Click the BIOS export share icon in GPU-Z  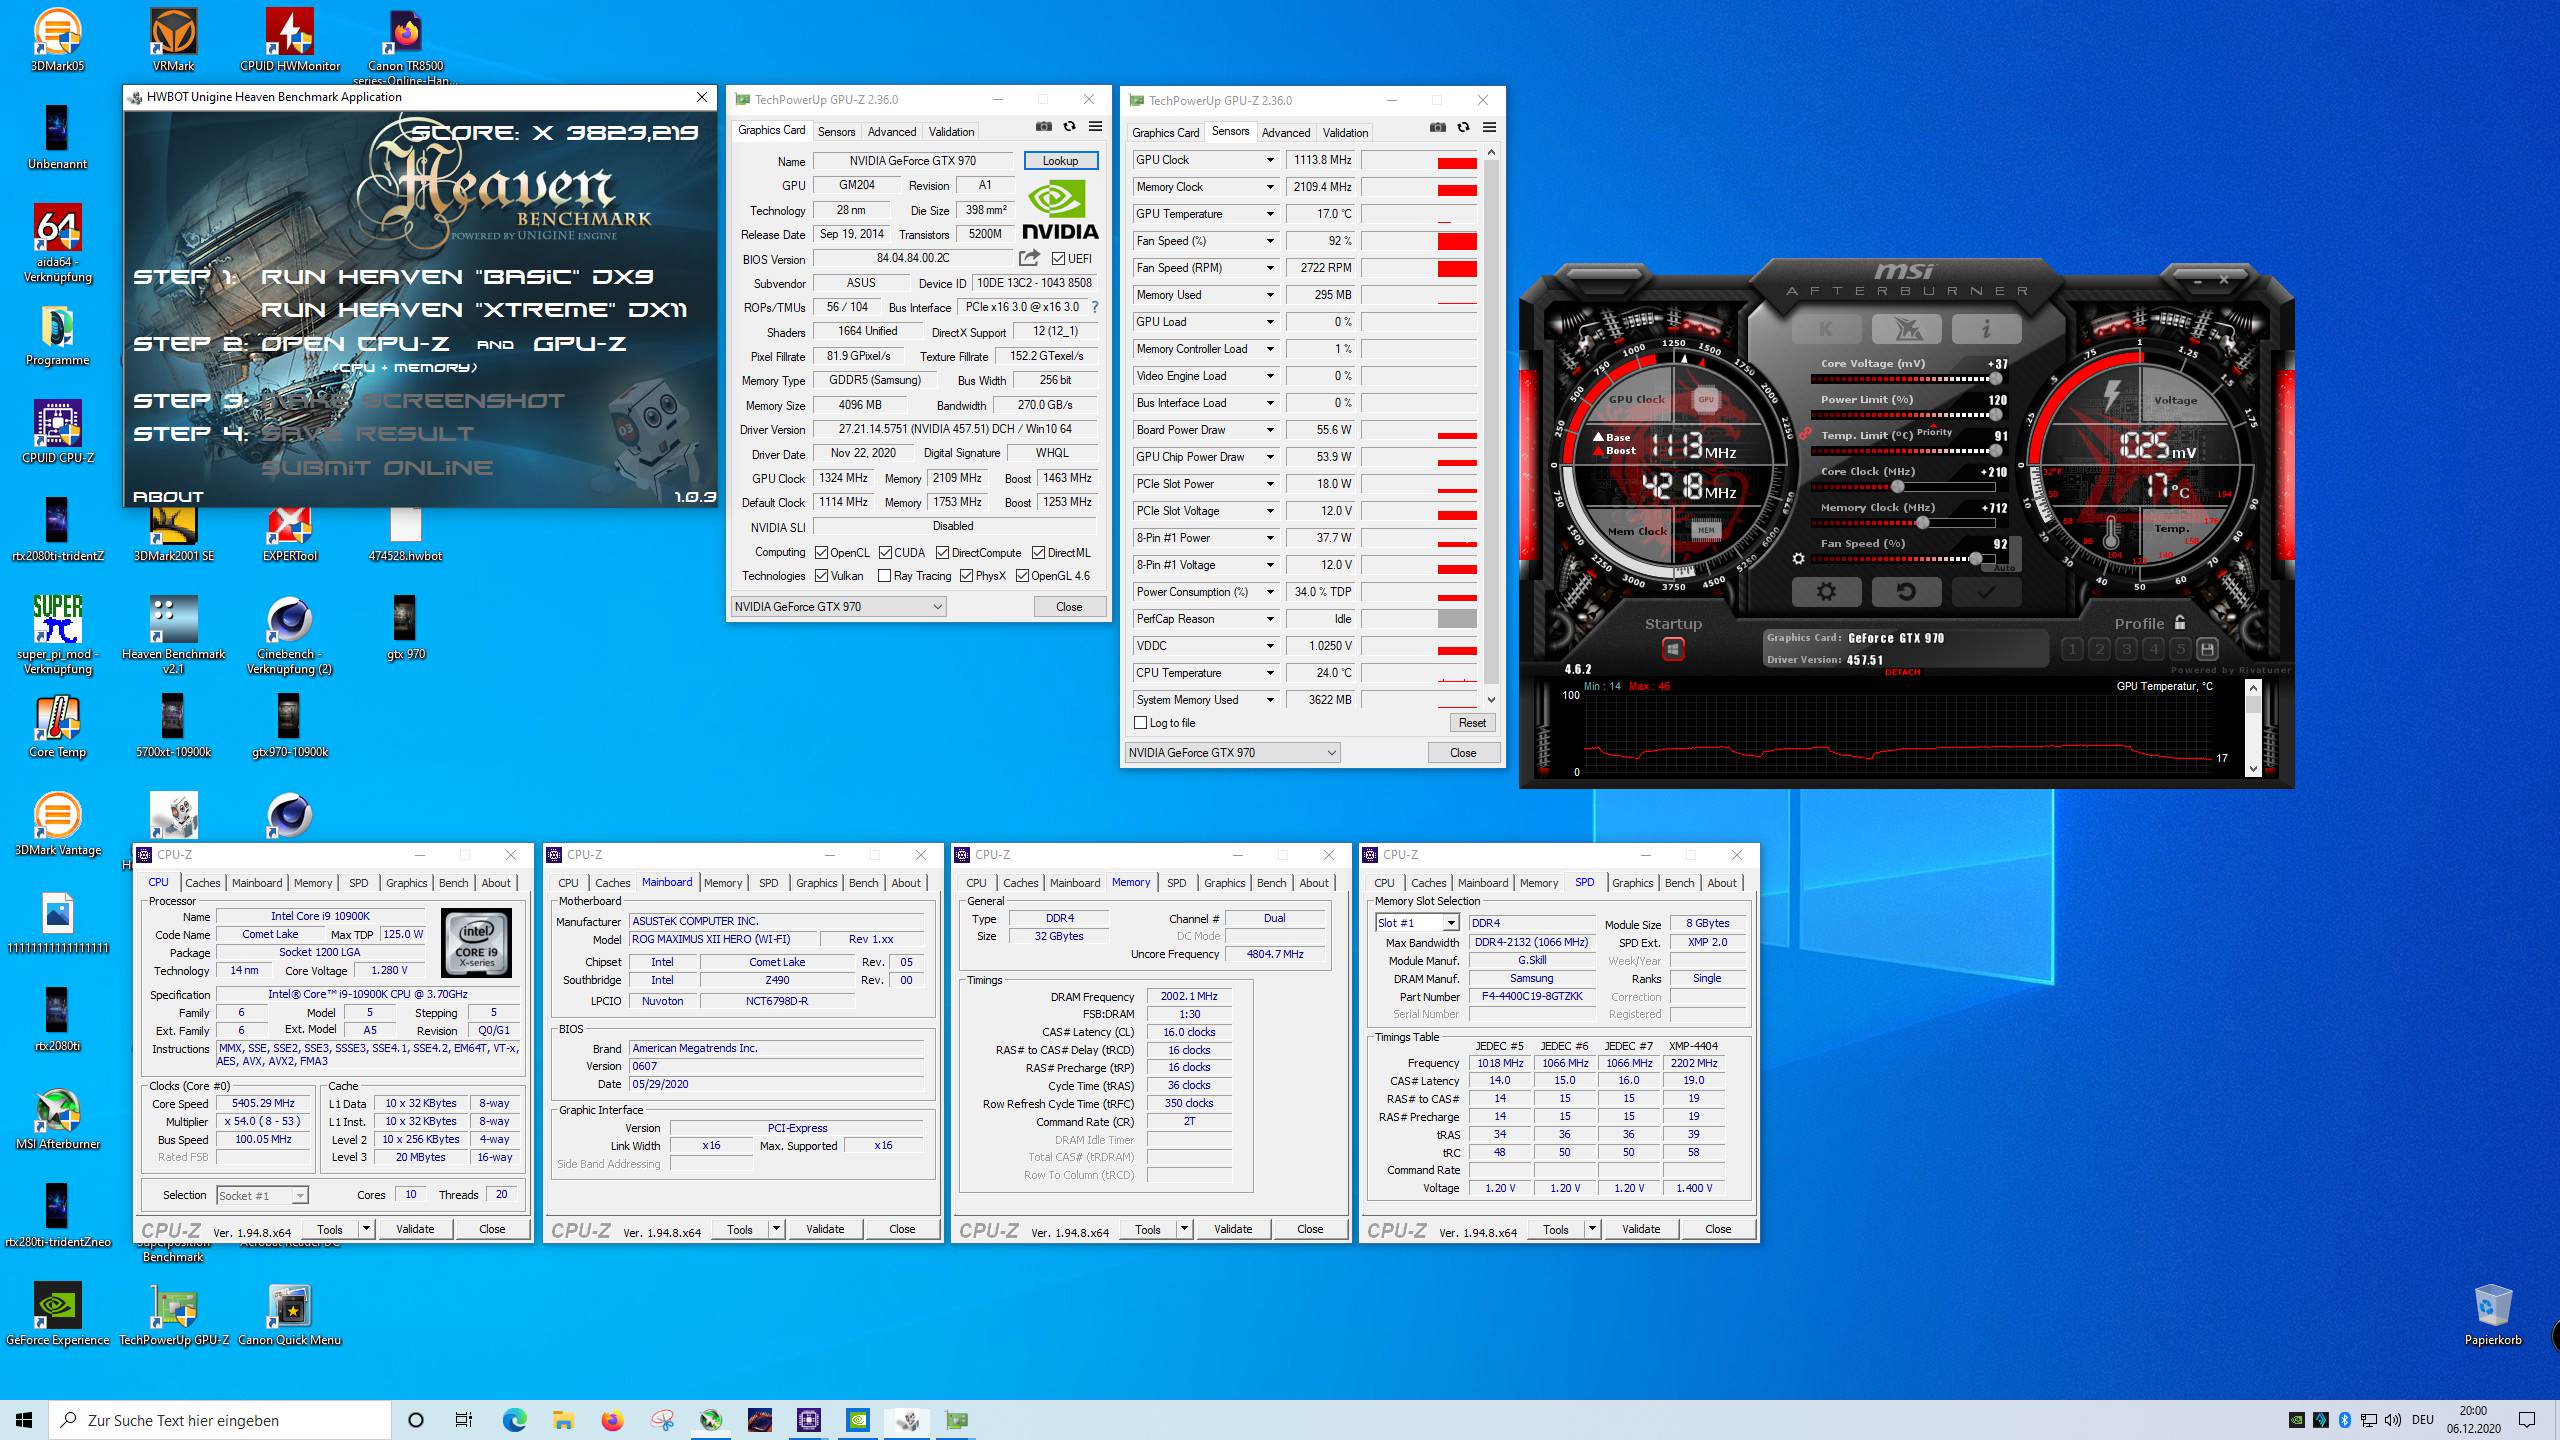click(x=1028, y=258)
